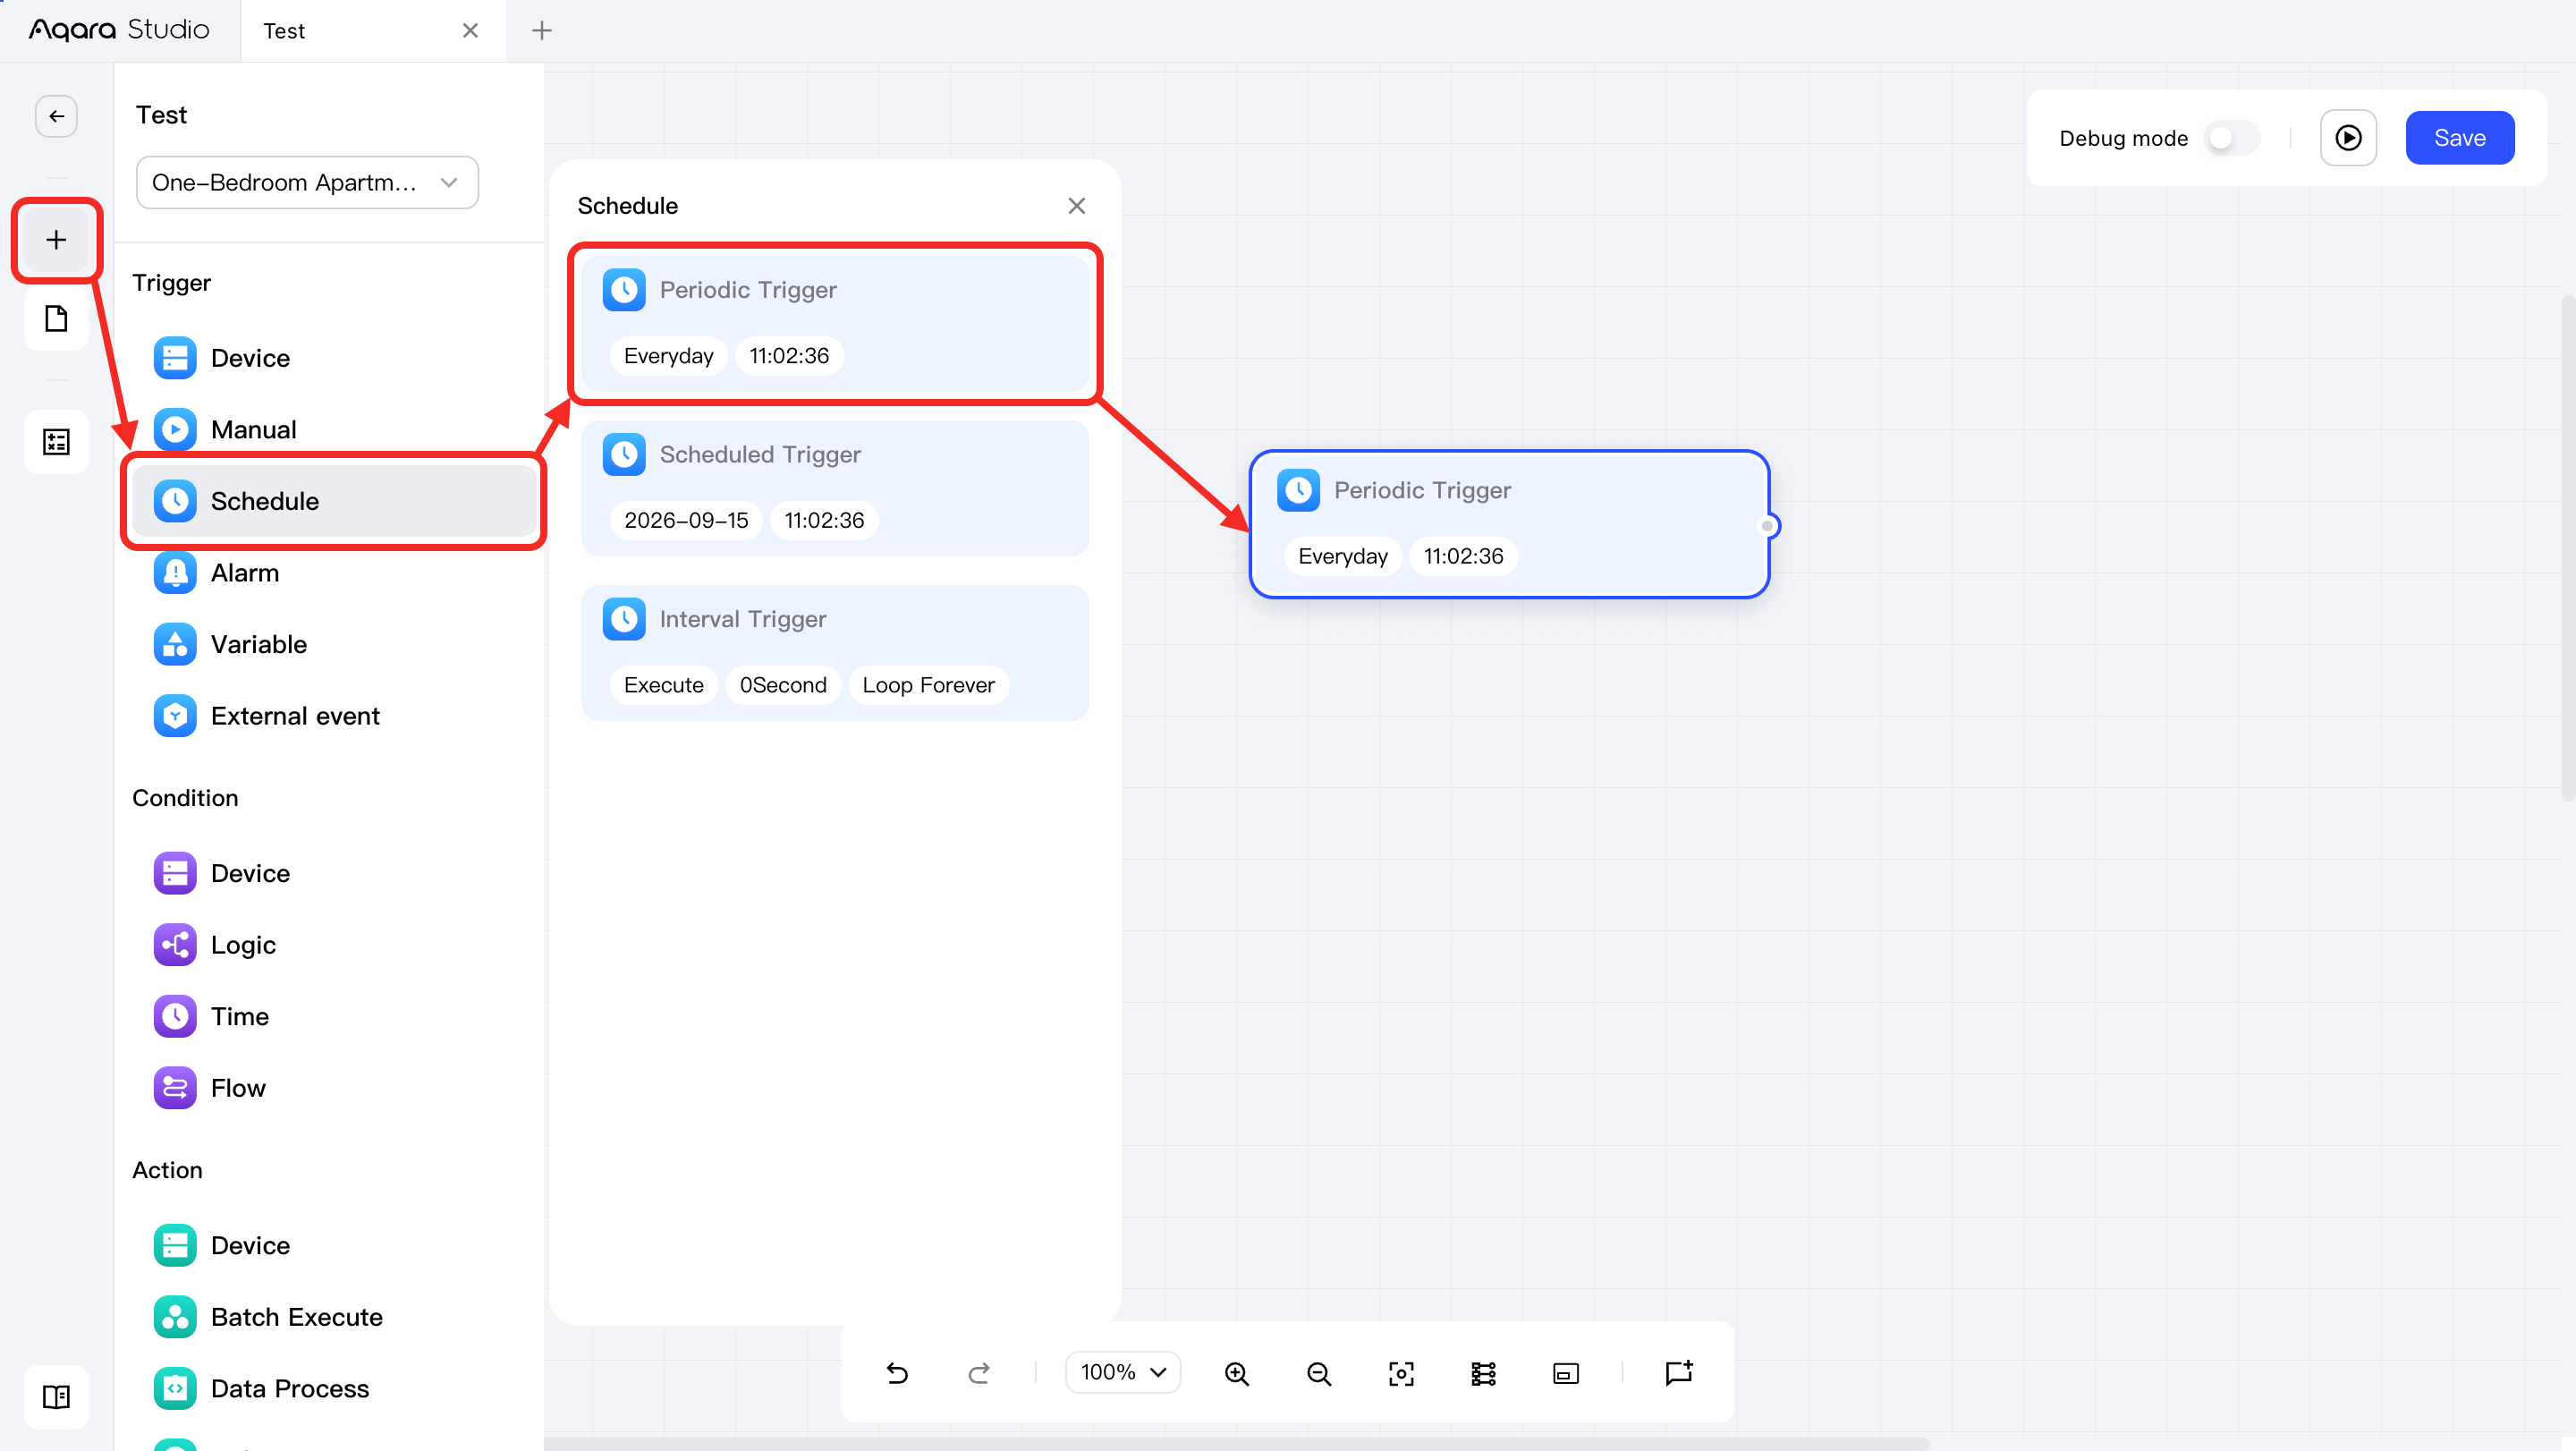Viewport: 2576px width, 1451px height.
Task: Select the Time condition
Action: coord(334,1016)
